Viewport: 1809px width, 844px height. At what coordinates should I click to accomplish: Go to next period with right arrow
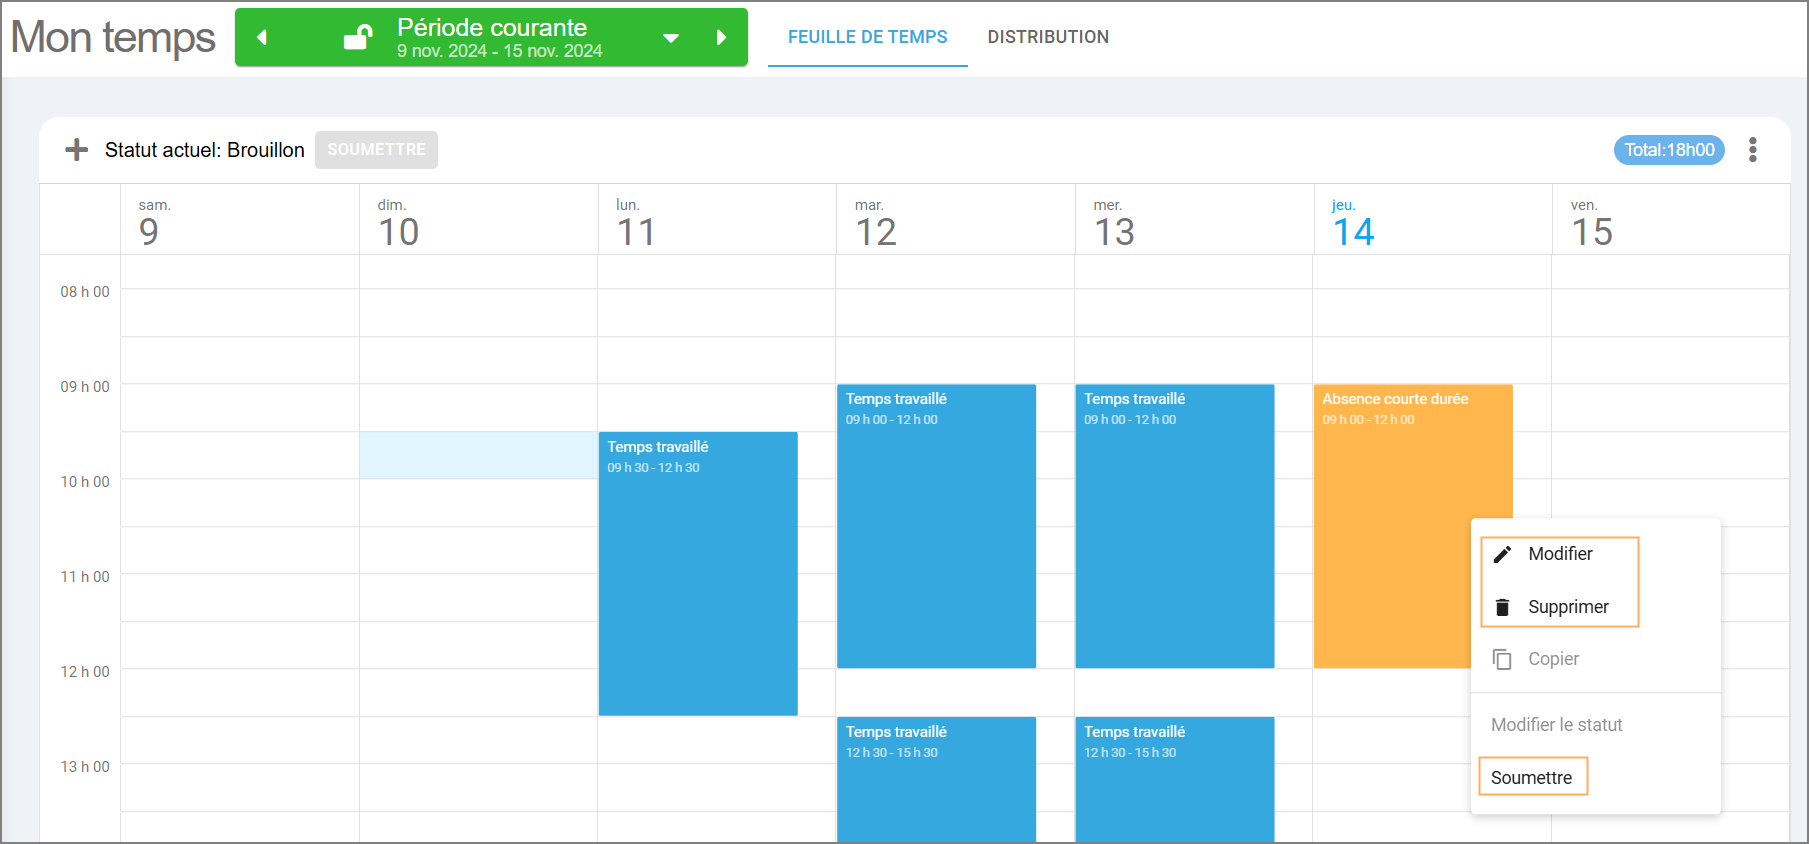tap(721, 38)
